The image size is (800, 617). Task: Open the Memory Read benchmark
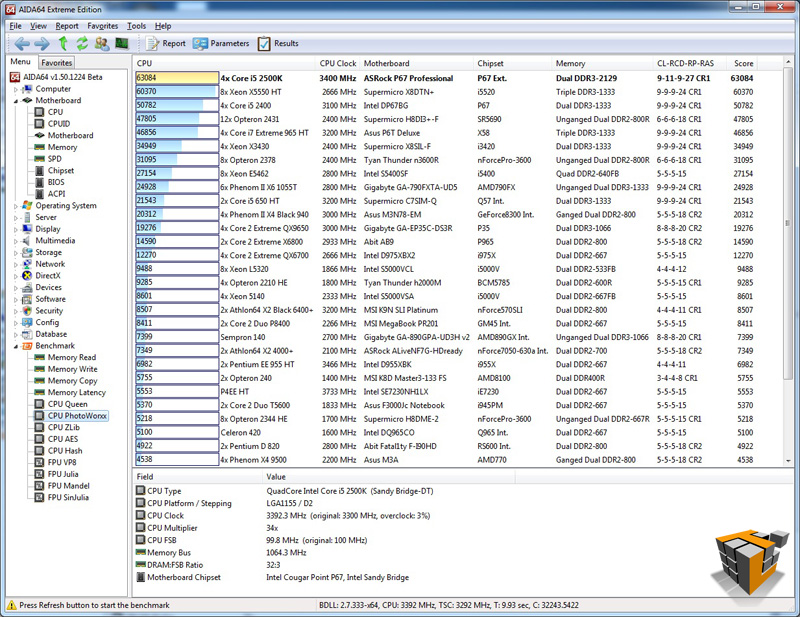tap(72, 358)
